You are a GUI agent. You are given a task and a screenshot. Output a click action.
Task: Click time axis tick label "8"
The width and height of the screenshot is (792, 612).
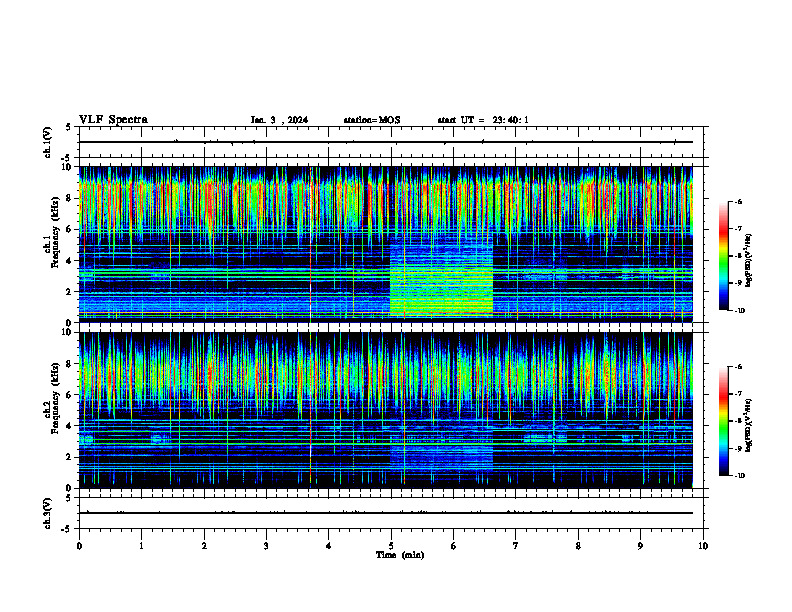(x=578, y=546)
